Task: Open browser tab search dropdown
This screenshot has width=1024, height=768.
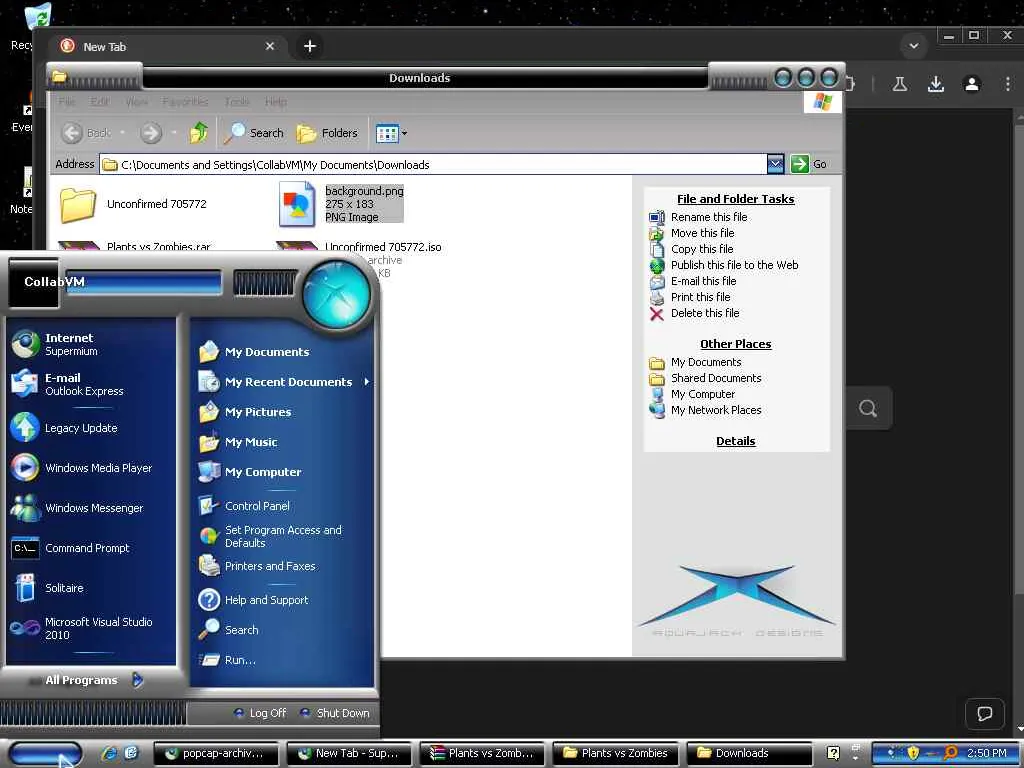Action: 914,46
